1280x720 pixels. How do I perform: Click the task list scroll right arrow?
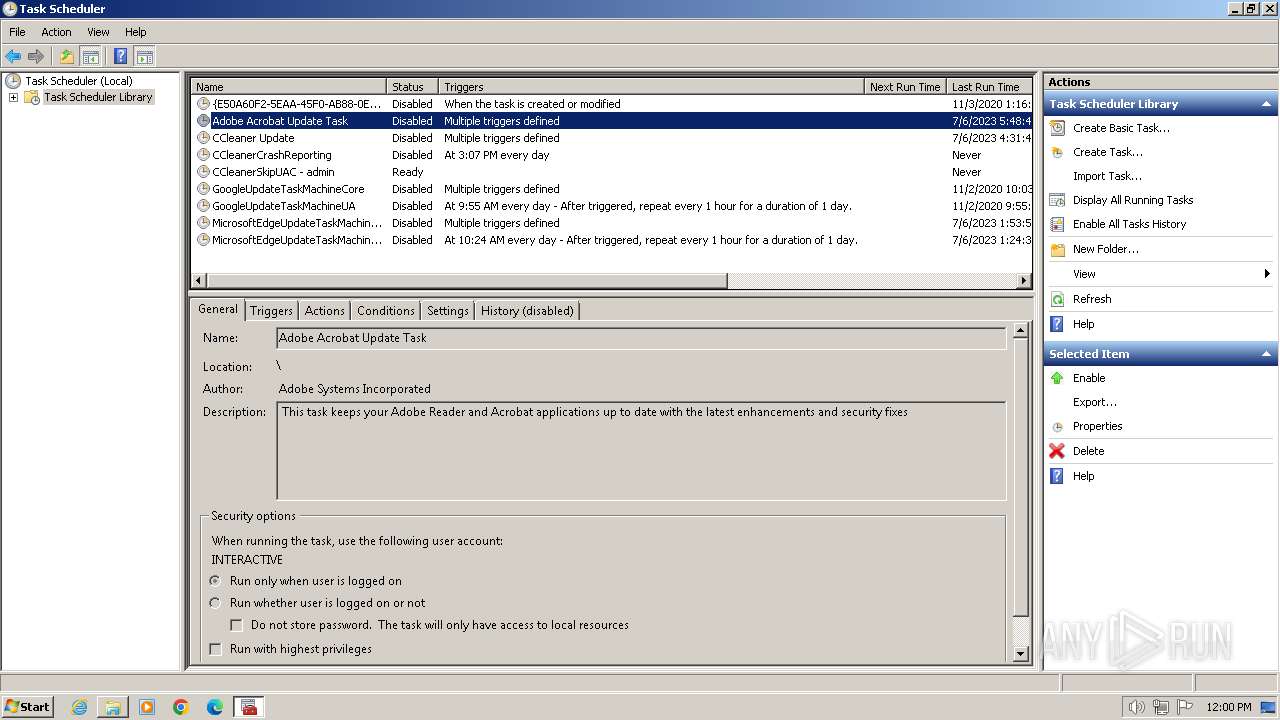[x=1024, y=281]
